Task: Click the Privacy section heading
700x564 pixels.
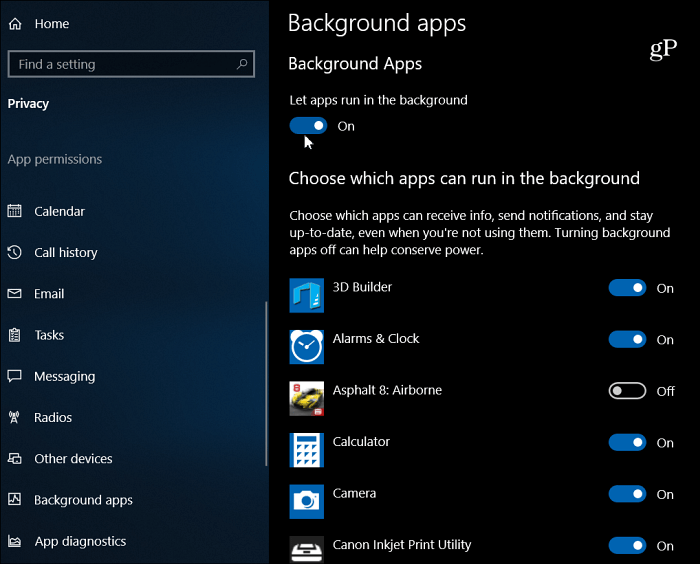Action: [28, 104]
